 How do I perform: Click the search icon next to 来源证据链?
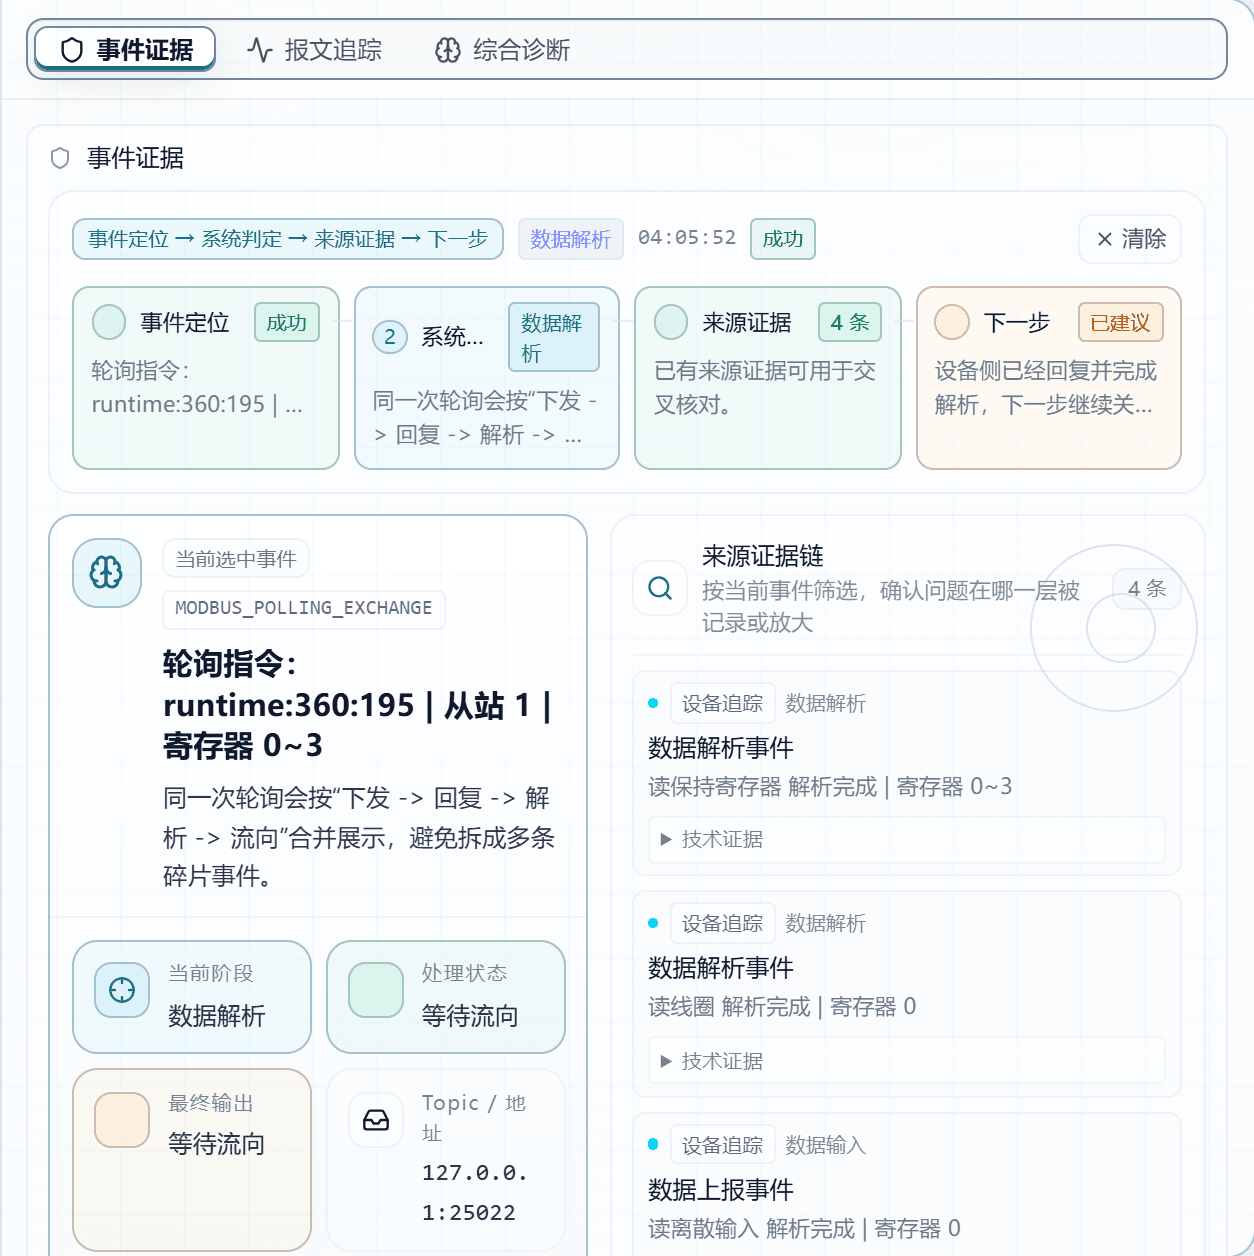click(x=660, y=588)
